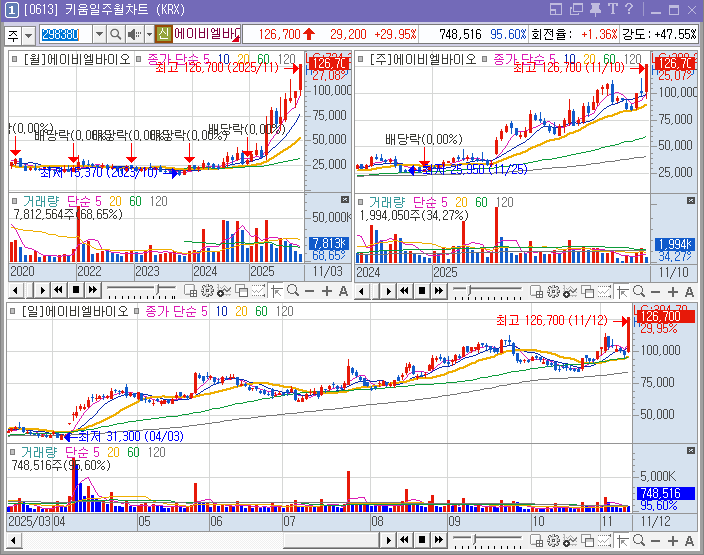Viewport: 704px width, 555px height.
Task: Open help question mark in title bar
Action: (629, 9)
